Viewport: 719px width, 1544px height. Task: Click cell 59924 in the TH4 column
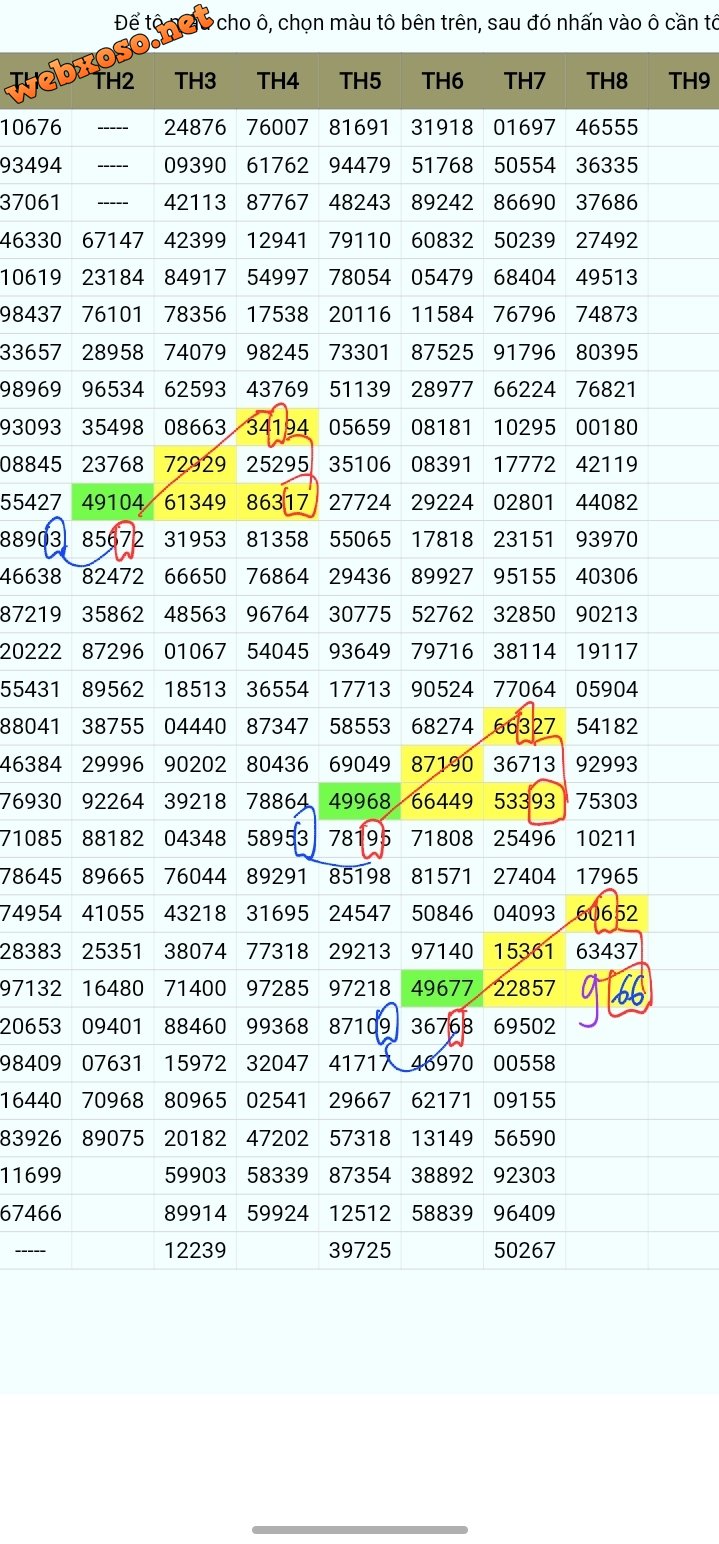[x=278, y=1213]
